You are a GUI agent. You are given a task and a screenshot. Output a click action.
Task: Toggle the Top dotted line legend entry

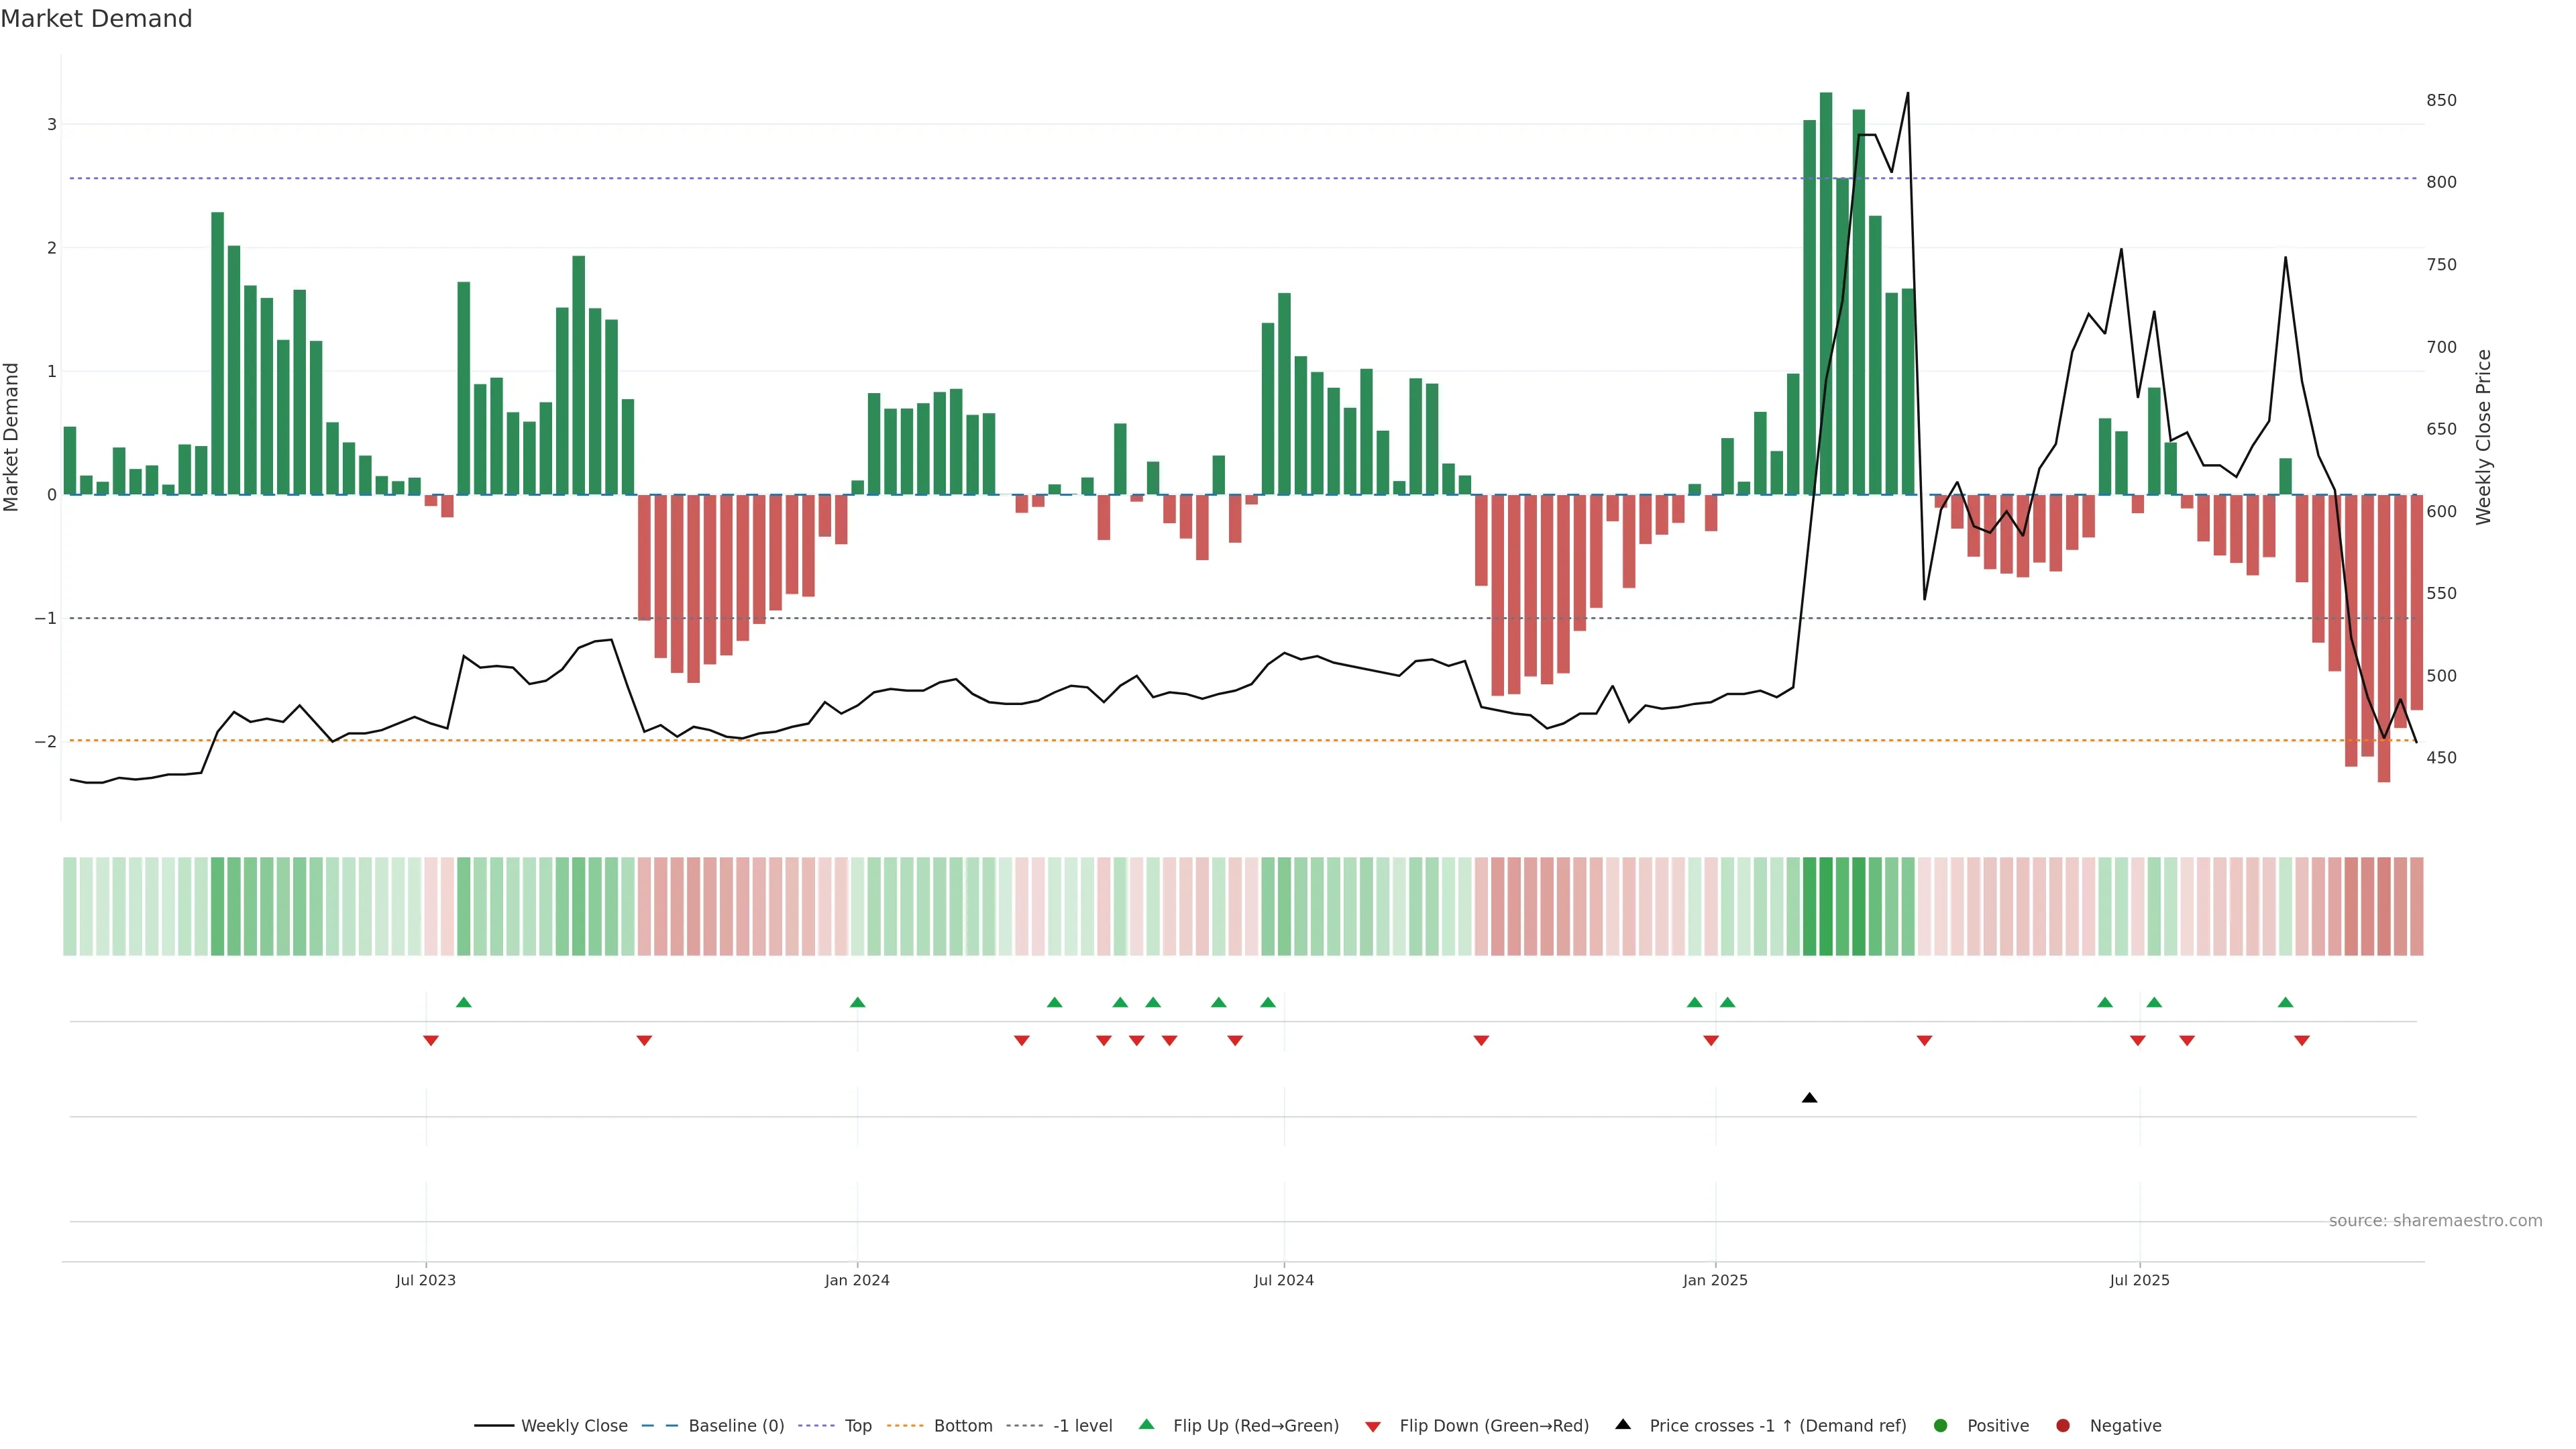(857, 1425)
